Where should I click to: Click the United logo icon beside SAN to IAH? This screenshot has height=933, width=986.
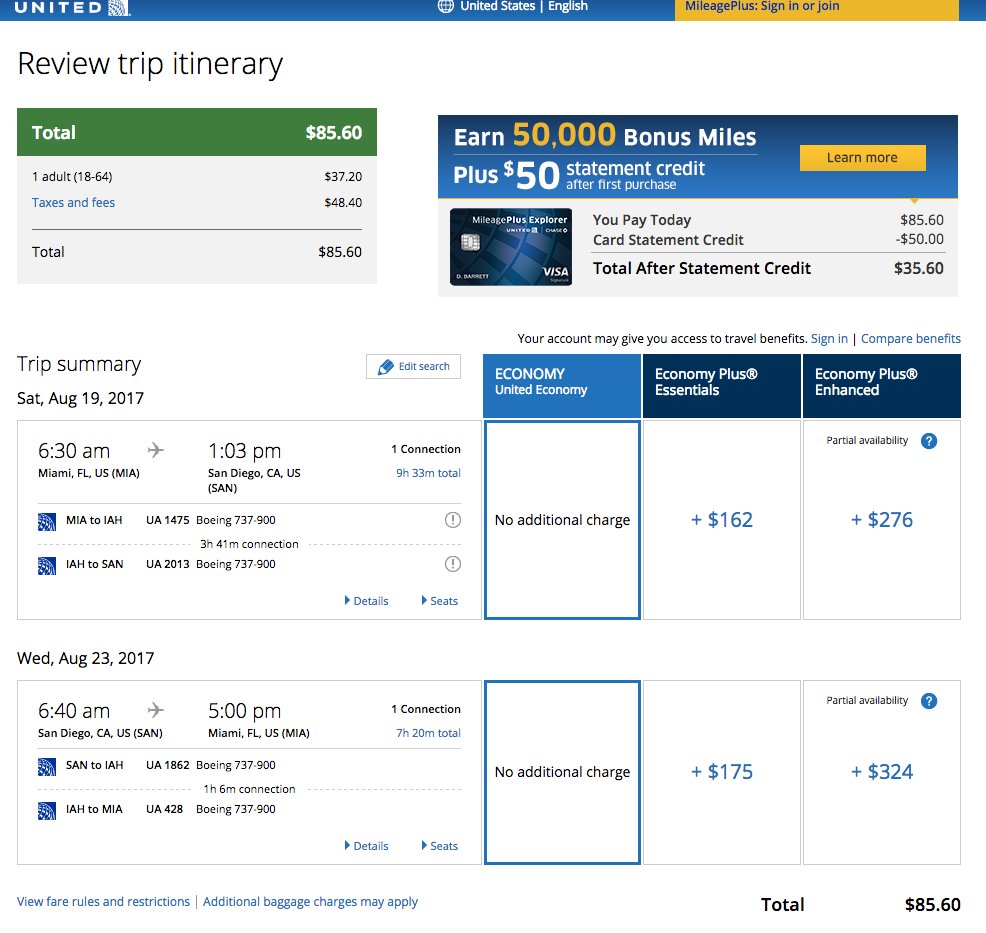tap(47, 767)
